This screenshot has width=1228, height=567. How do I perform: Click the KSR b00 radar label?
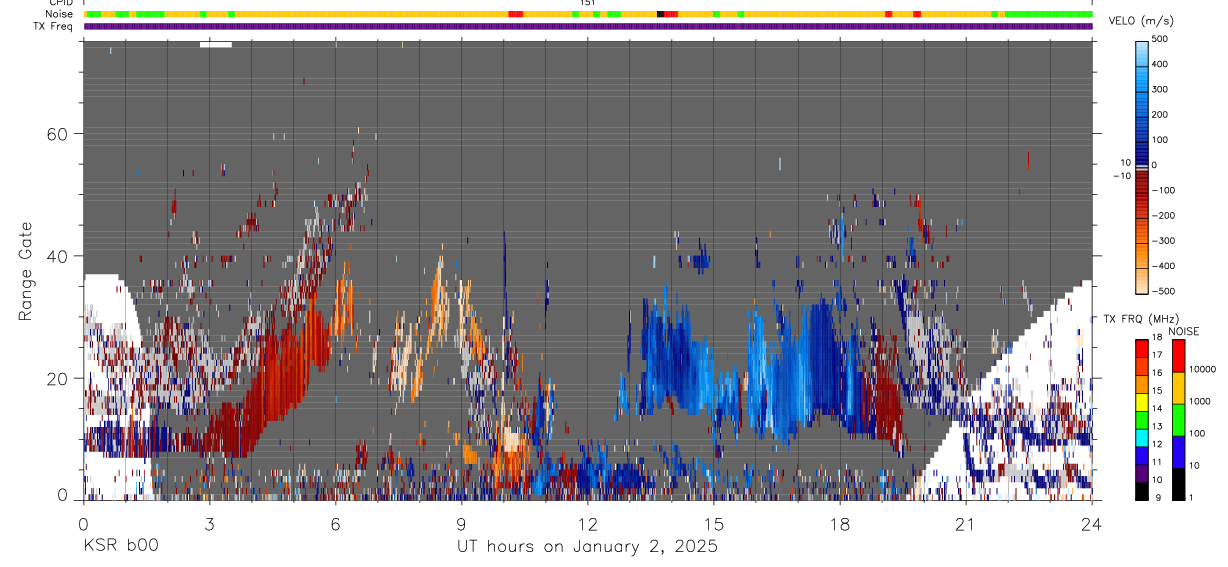(120, 546)
